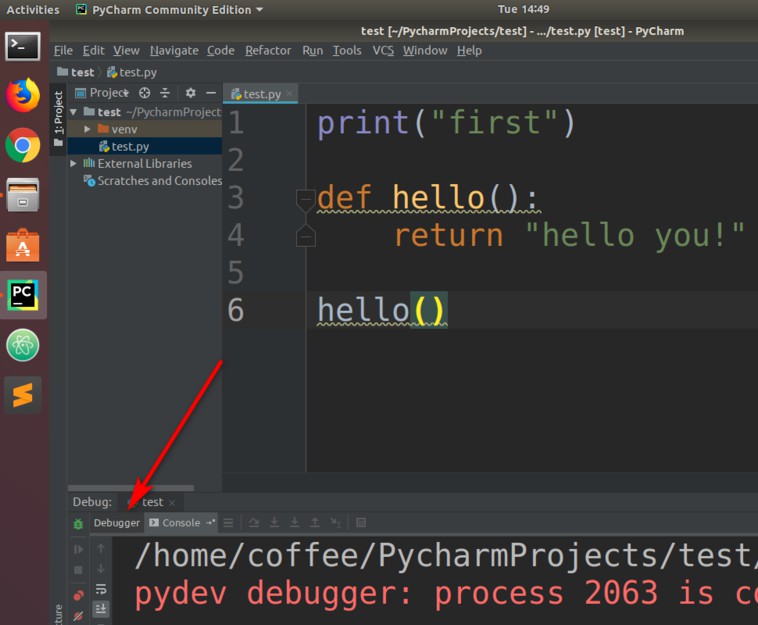
Task: Open Files manager from dock
Action: pos(23,195)
